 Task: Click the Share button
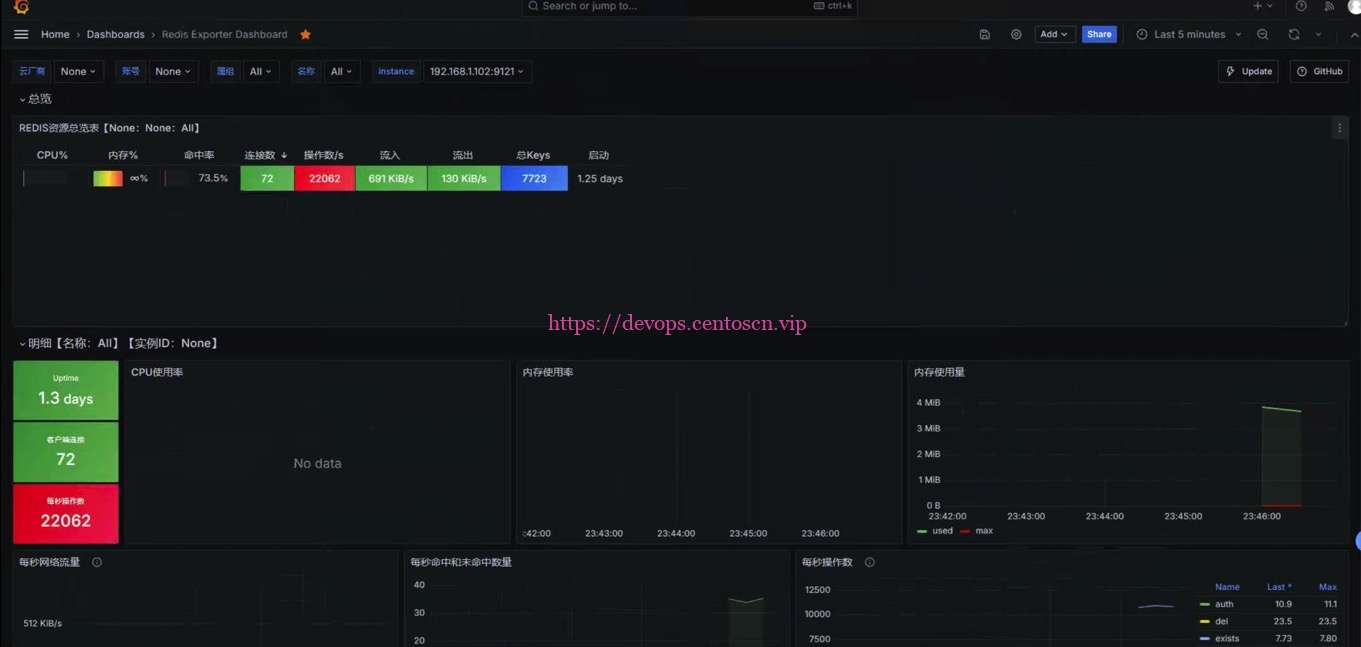coord(1098,33)
